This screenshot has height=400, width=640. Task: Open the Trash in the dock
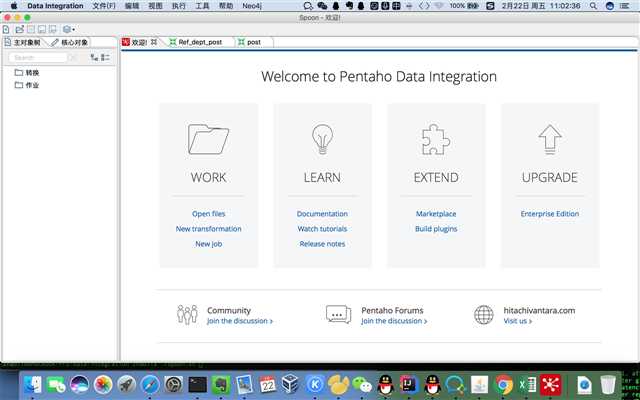click(608, 384)
